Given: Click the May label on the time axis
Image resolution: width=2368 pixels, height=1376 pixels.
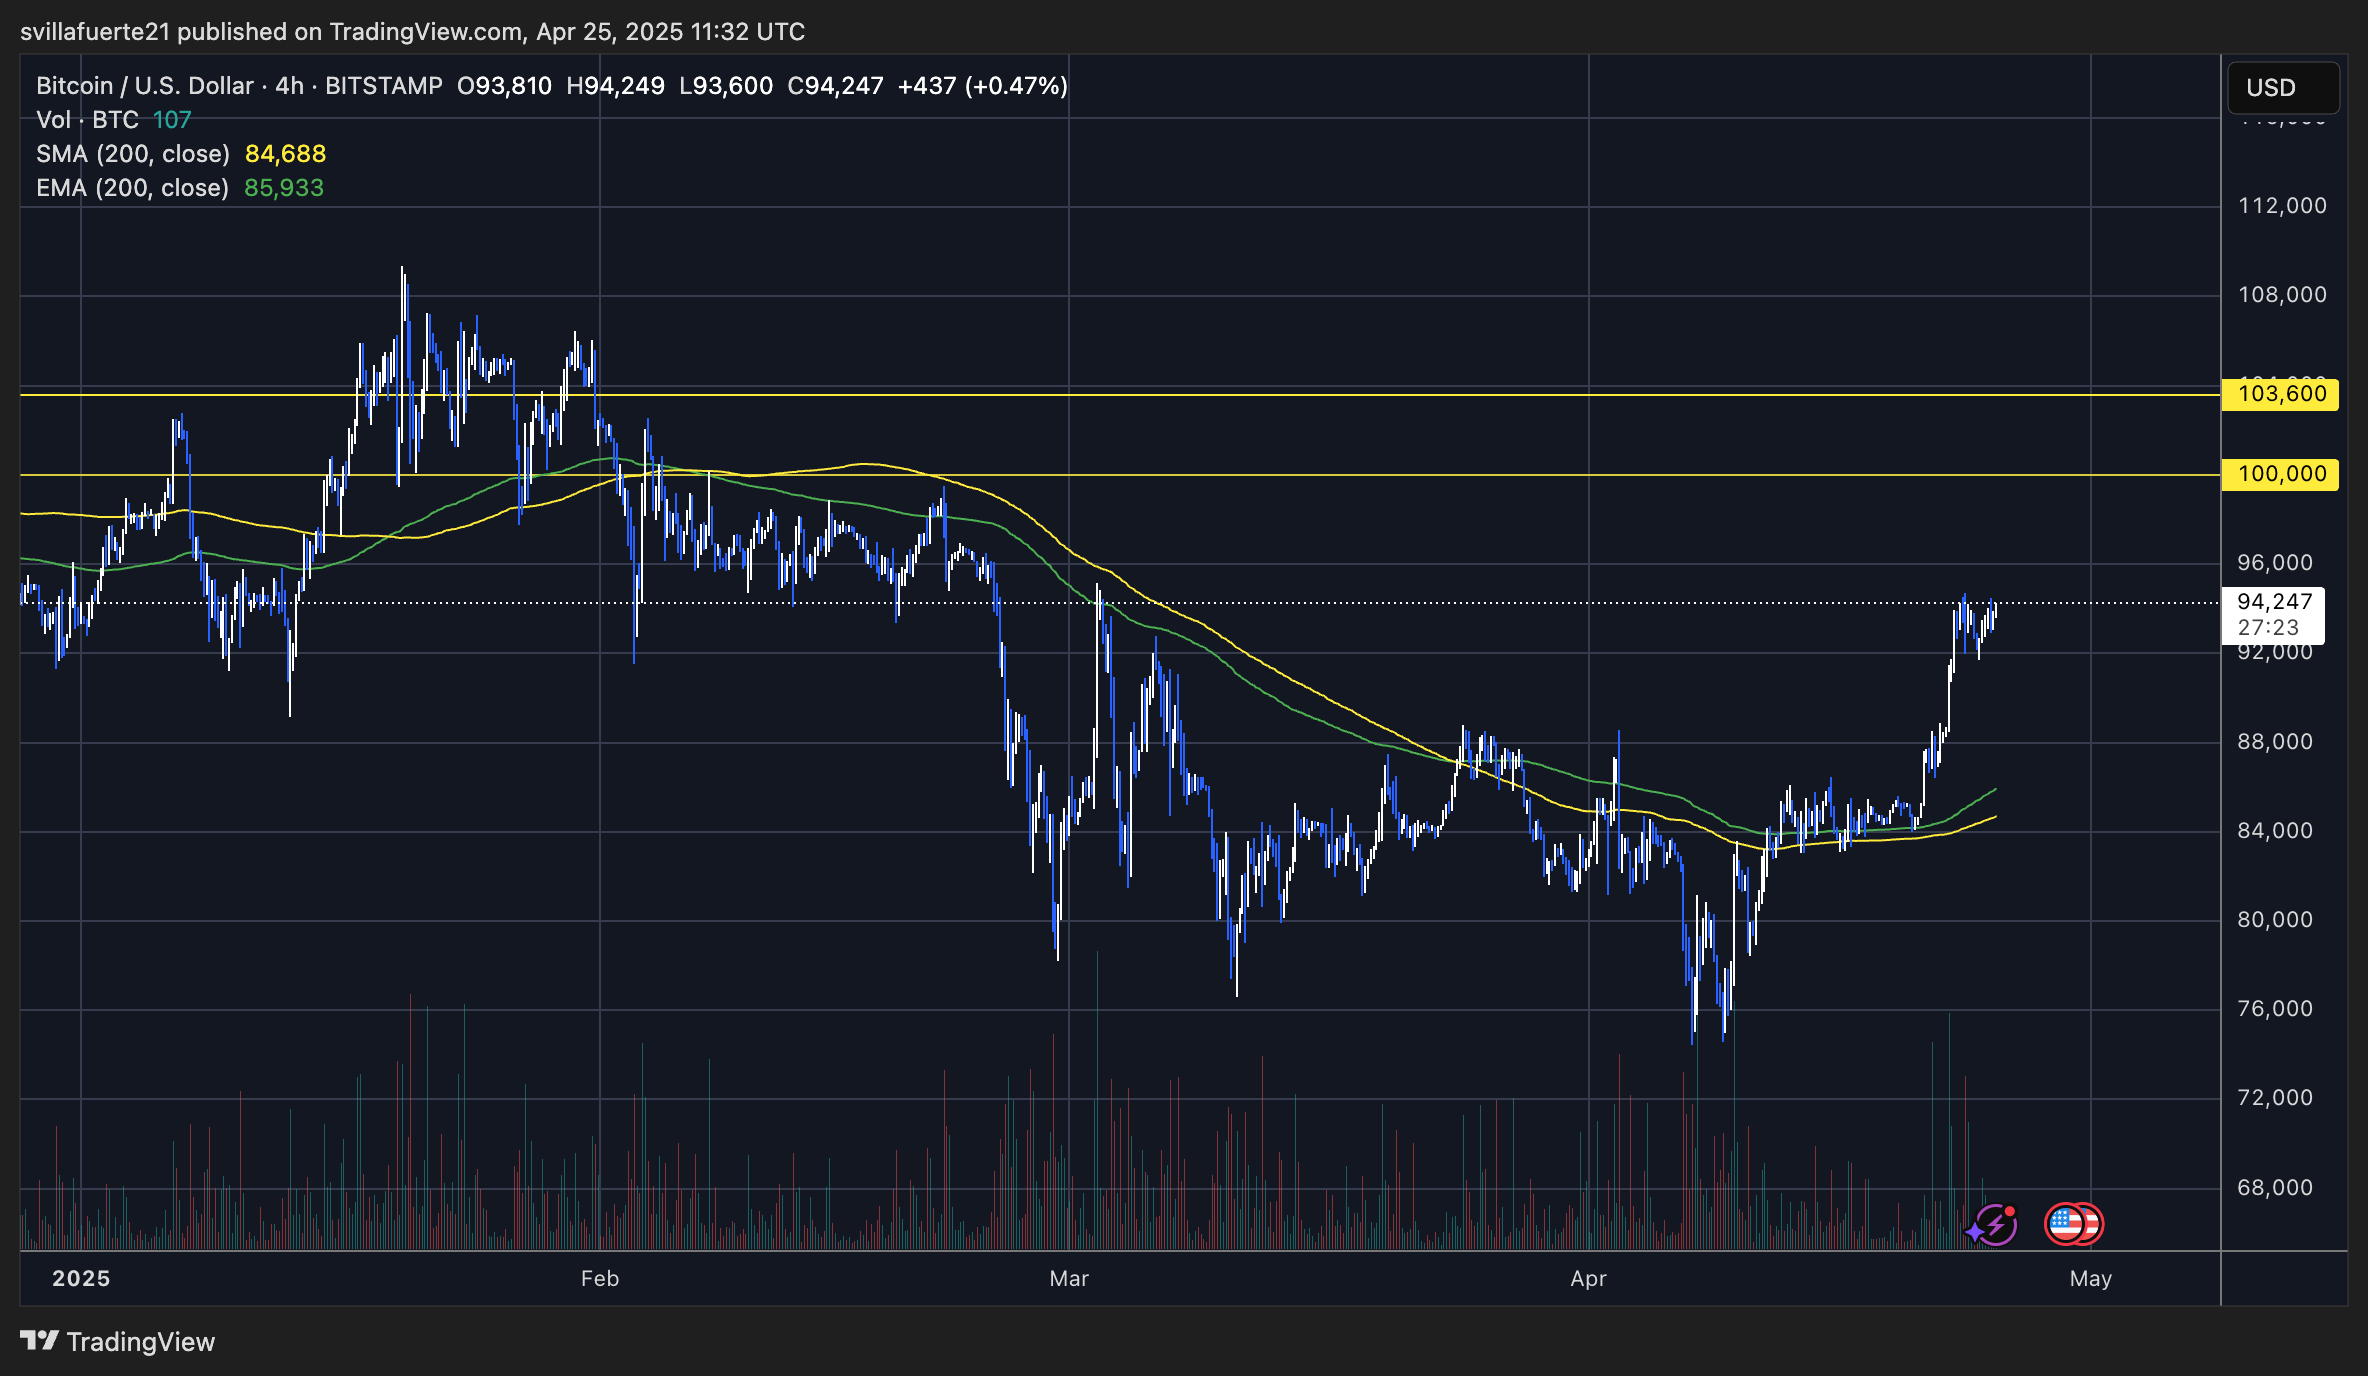Looking at the screenshot, I should point(2091,1278).
